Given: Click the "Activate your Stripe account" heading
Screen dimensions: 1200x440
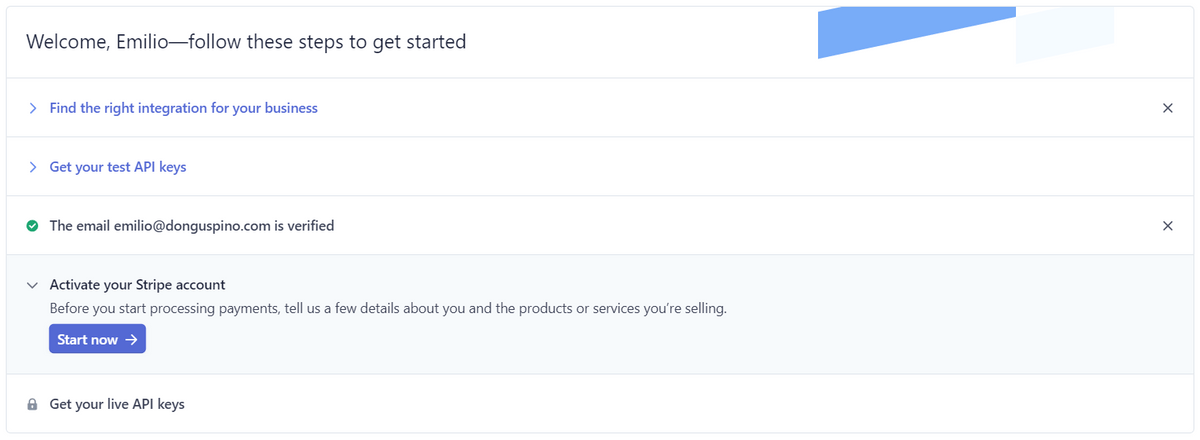Looking at the screenshot, I should pyautogui.click(x=137, y=285).
